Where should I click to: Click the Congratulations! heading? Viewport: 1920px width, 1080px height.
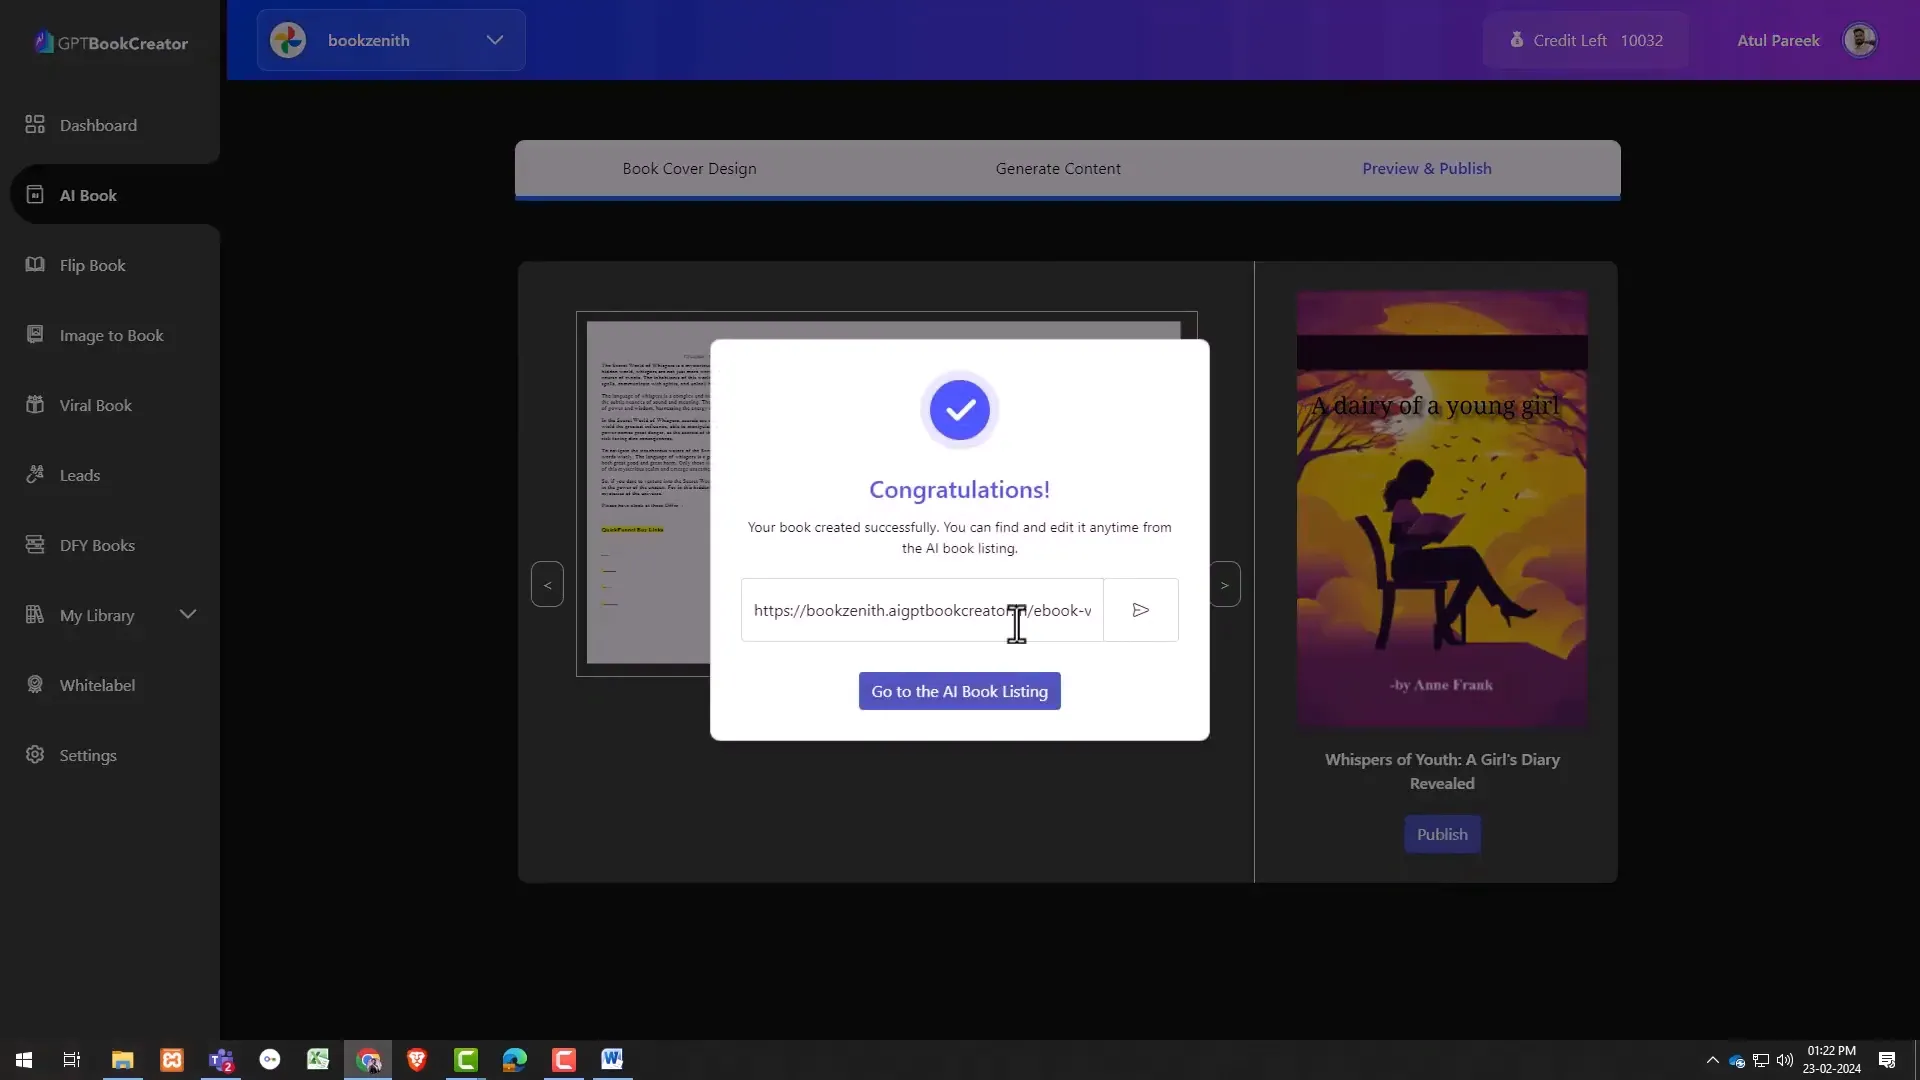pos(960,489)
